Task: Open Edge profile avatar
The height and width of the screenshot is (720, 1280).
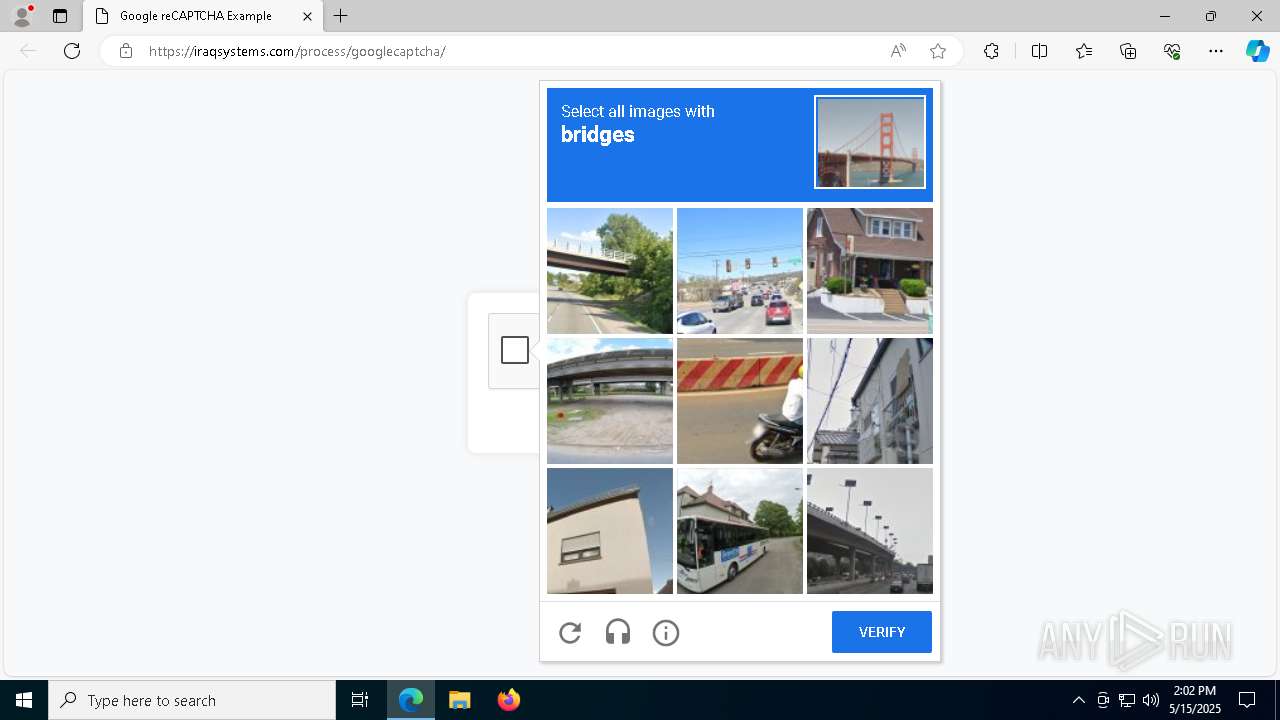Action: coord(22,16)
